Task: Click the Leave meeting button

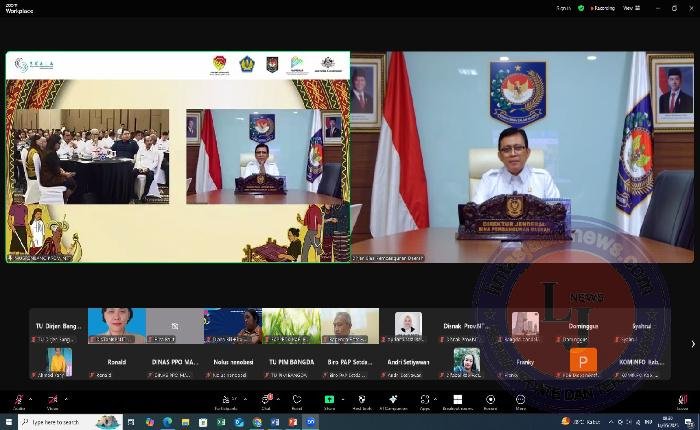Action: click(x=682, y=401)
